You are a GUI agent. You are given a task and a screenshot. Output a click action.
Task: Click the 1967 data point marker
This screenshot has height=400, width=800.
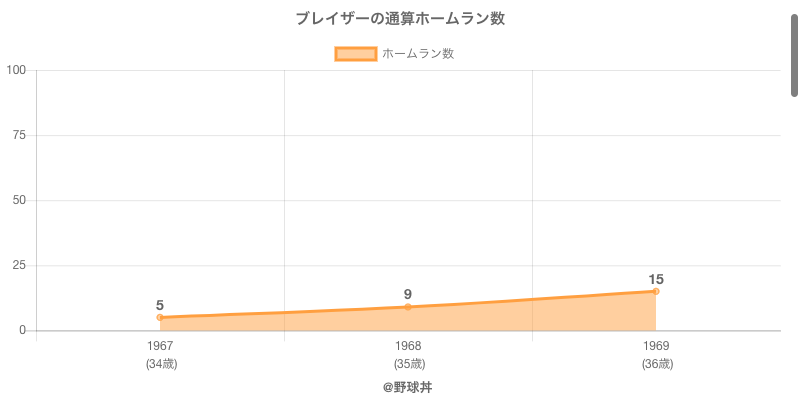coord(160,318)
